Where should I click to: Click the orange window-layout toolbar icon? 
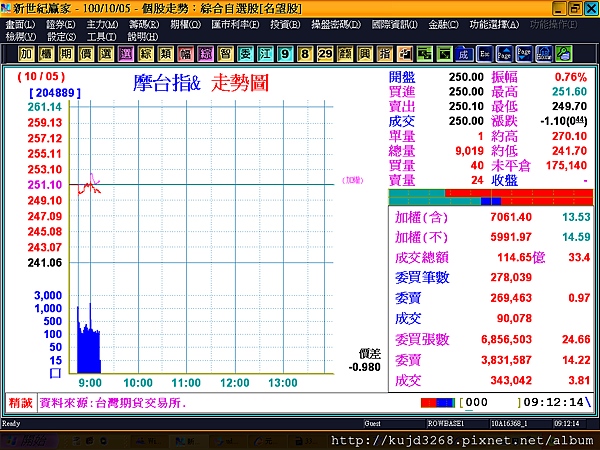(x=404, y=54)
